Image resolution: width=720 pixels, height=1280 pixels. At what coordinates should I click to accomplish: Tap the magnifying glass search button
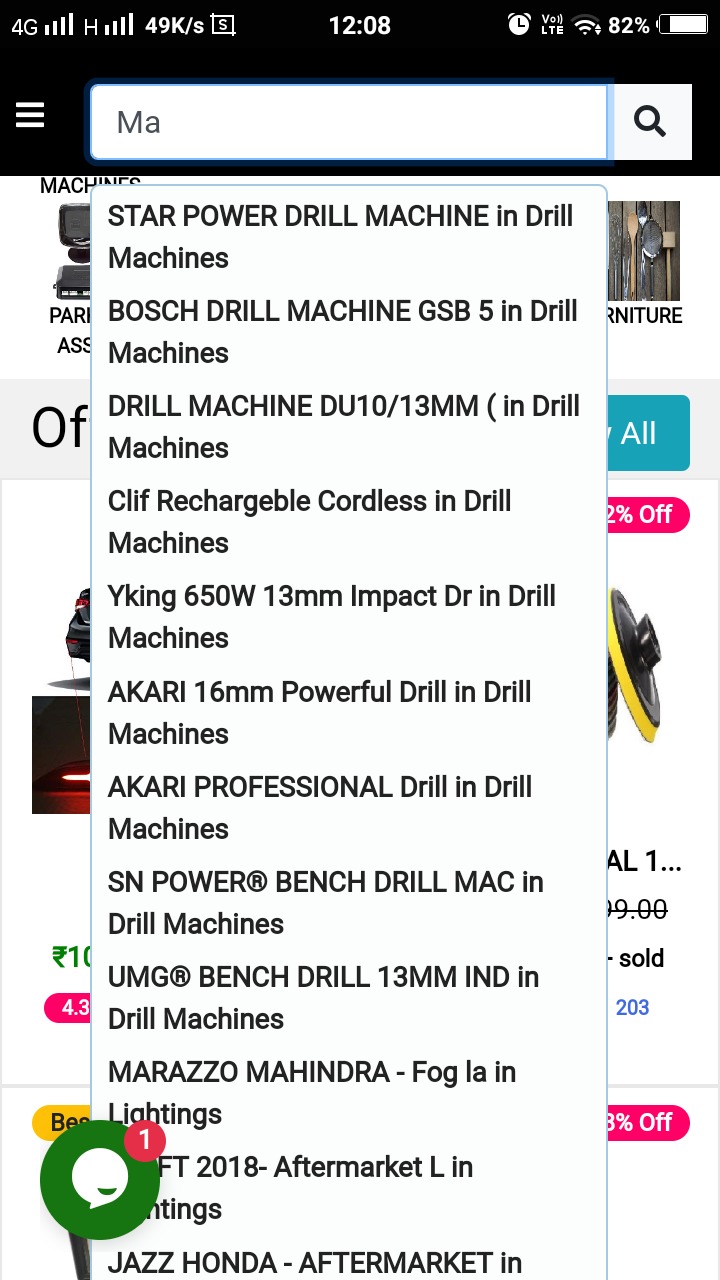(651, 122)
